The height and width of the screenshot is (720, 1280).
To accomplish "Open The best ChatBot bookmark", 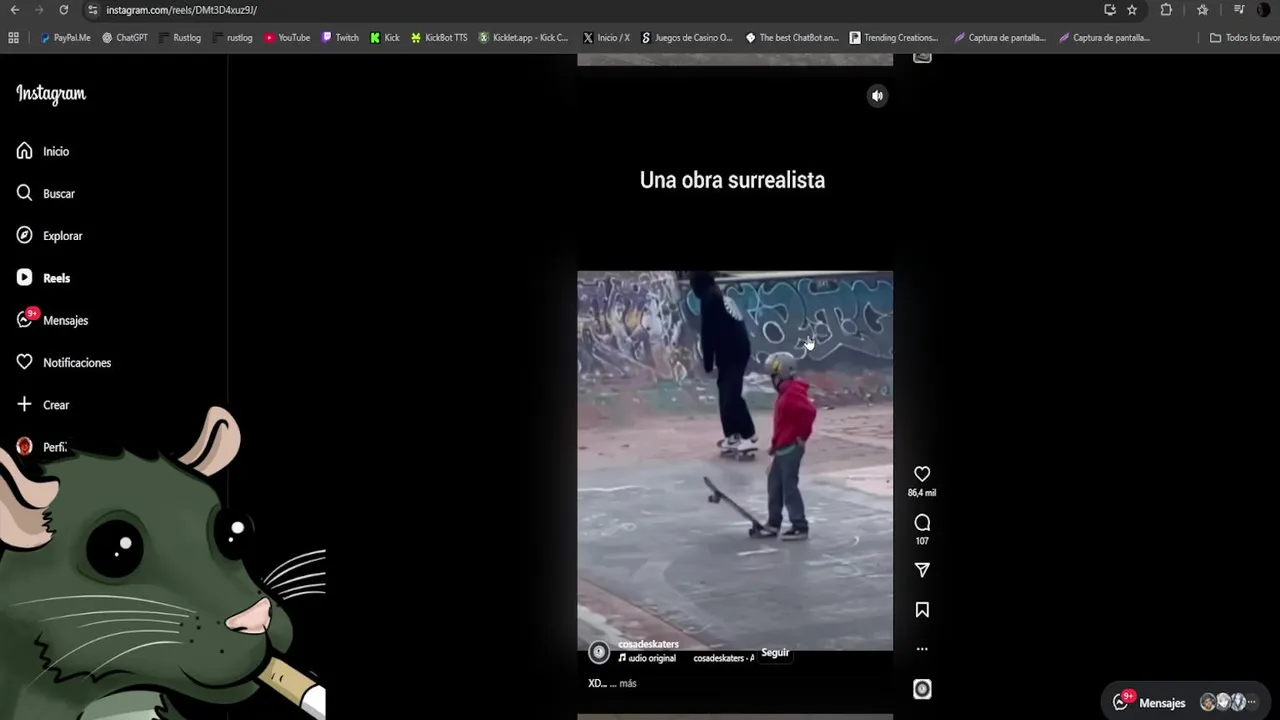I will (792, 38).
